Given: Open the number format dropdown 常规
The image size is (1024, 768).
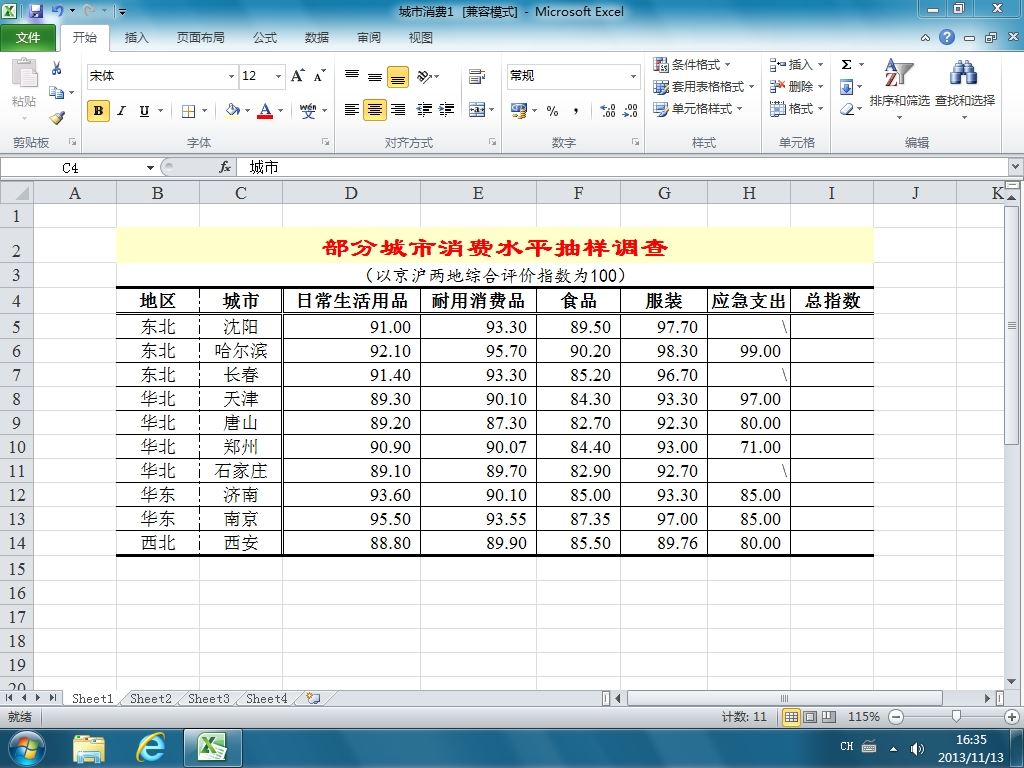Looking at the screenshot, I should point(633,76).
